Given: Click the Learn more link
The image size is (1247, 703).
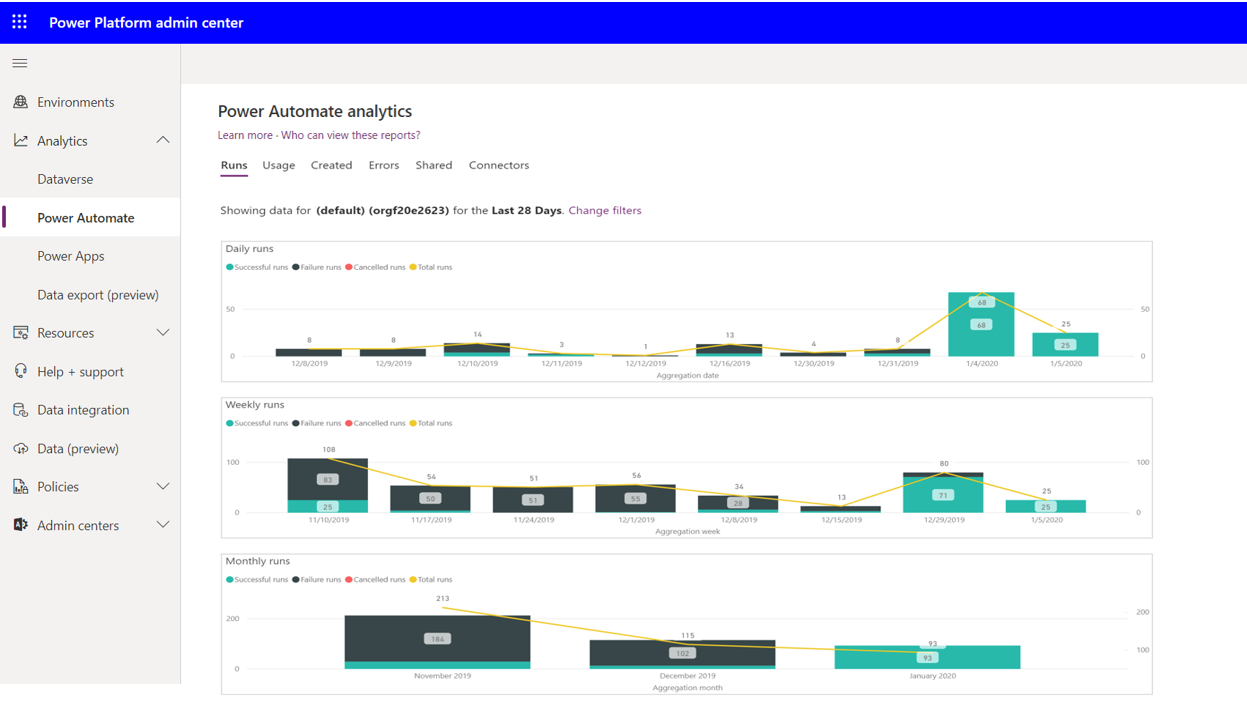Looking at the screenshot, I should point(245,135).
